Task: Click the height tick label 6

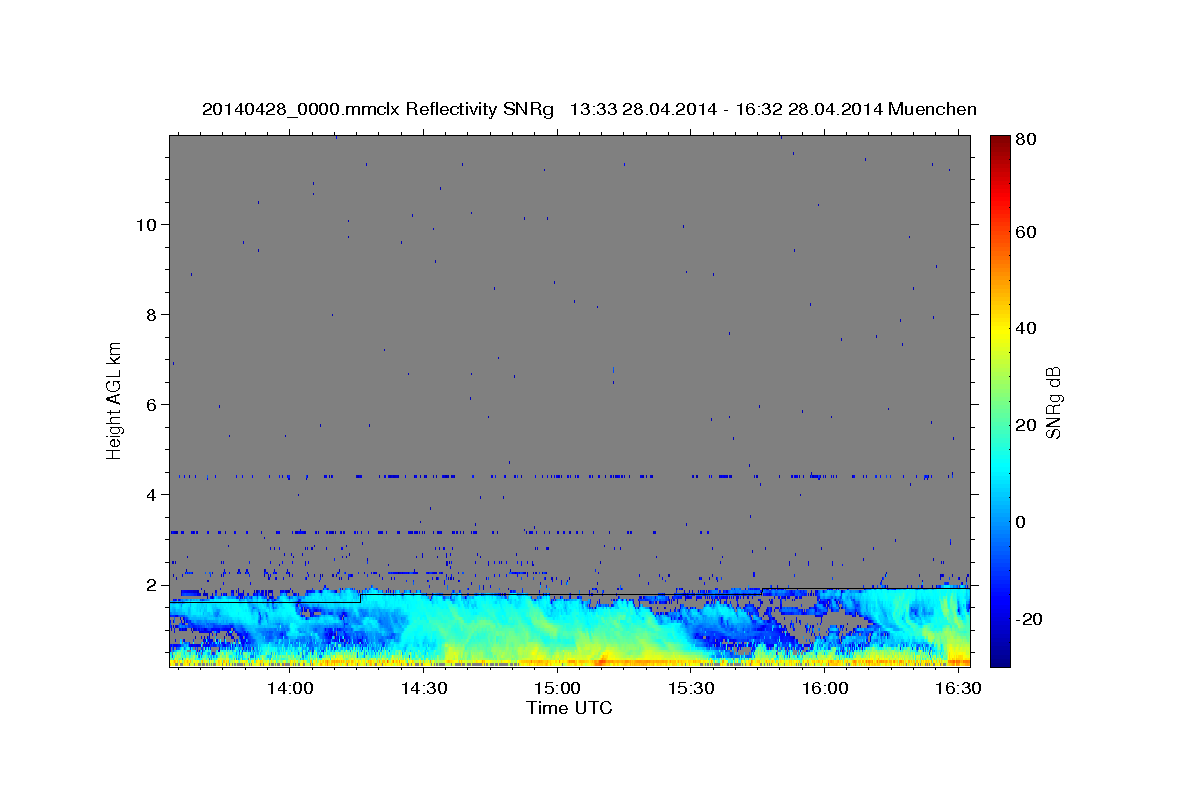Action: (x=151, y=404)
